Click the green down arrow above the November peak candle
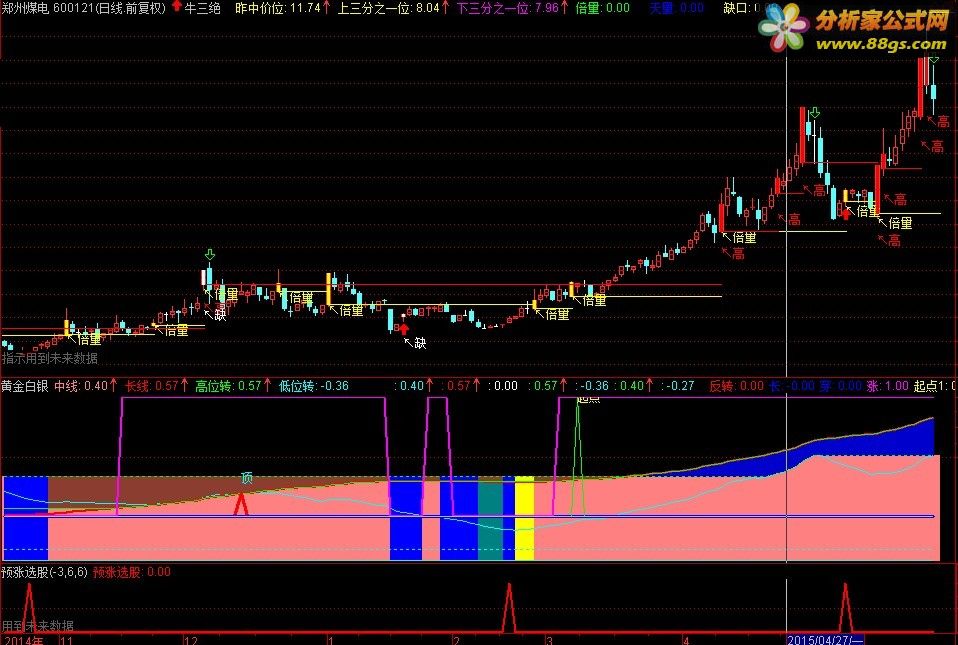The image size is (958, 645). coord(210,254)
